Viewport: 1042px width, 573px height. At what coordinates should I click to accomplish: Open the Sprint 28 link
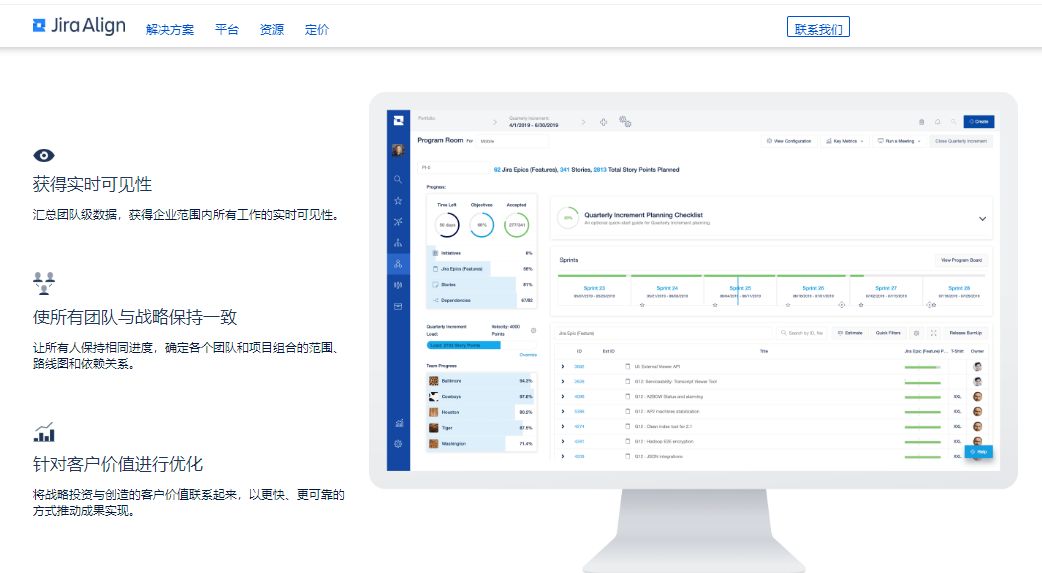[959, 288]
